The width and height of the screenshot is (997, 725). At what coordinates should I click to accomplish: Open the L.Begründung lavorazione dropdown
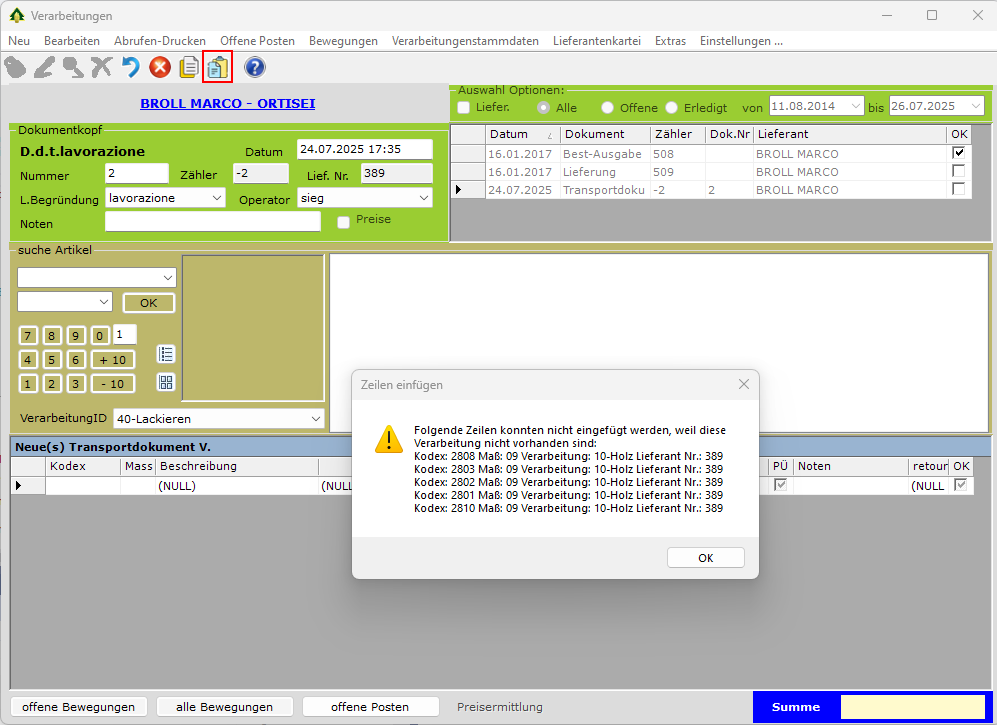click(x=218, y=198)
